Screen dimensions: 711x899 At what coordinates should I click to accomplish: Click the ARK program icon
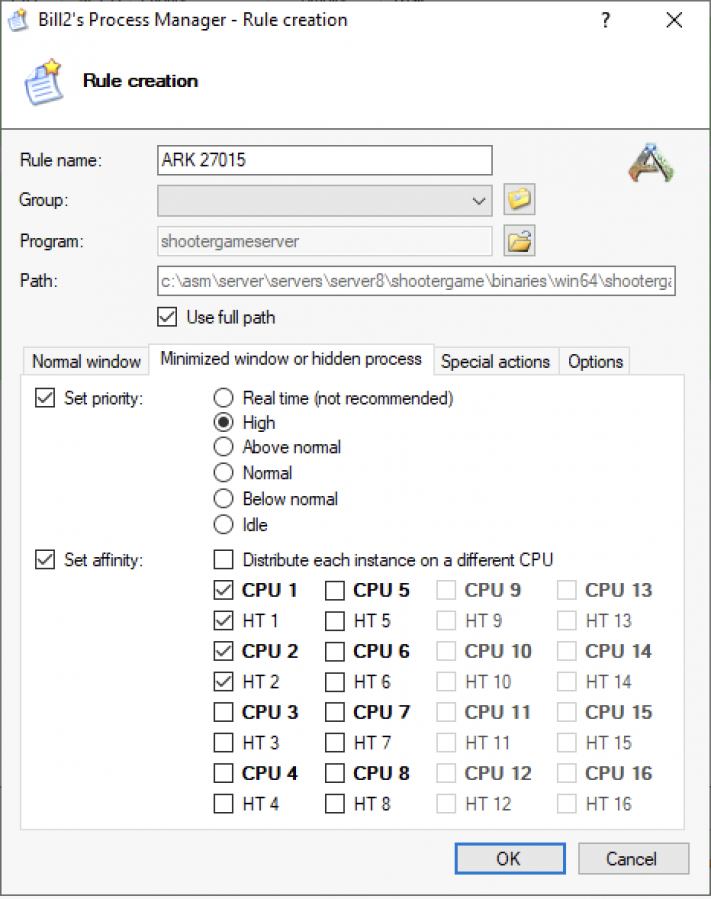click(651, 164)
